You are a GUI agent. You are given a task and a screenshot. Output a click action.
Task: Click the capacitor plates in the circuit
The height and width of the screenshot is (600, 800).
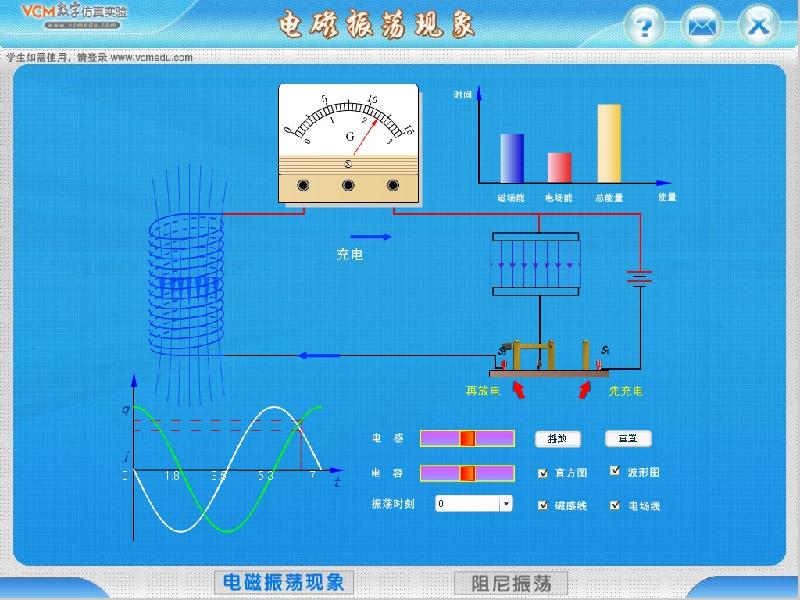[535, 265]
